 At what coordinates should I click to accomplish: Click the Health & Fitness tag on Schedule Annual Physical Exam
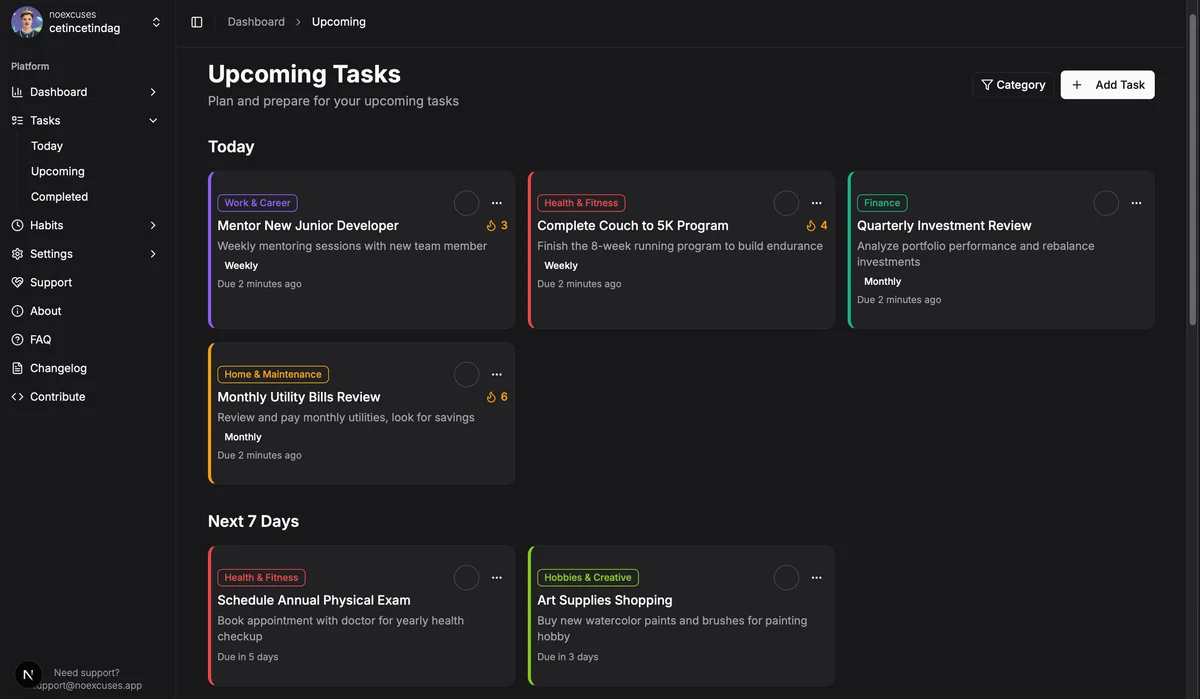click(x=261, y=578)
